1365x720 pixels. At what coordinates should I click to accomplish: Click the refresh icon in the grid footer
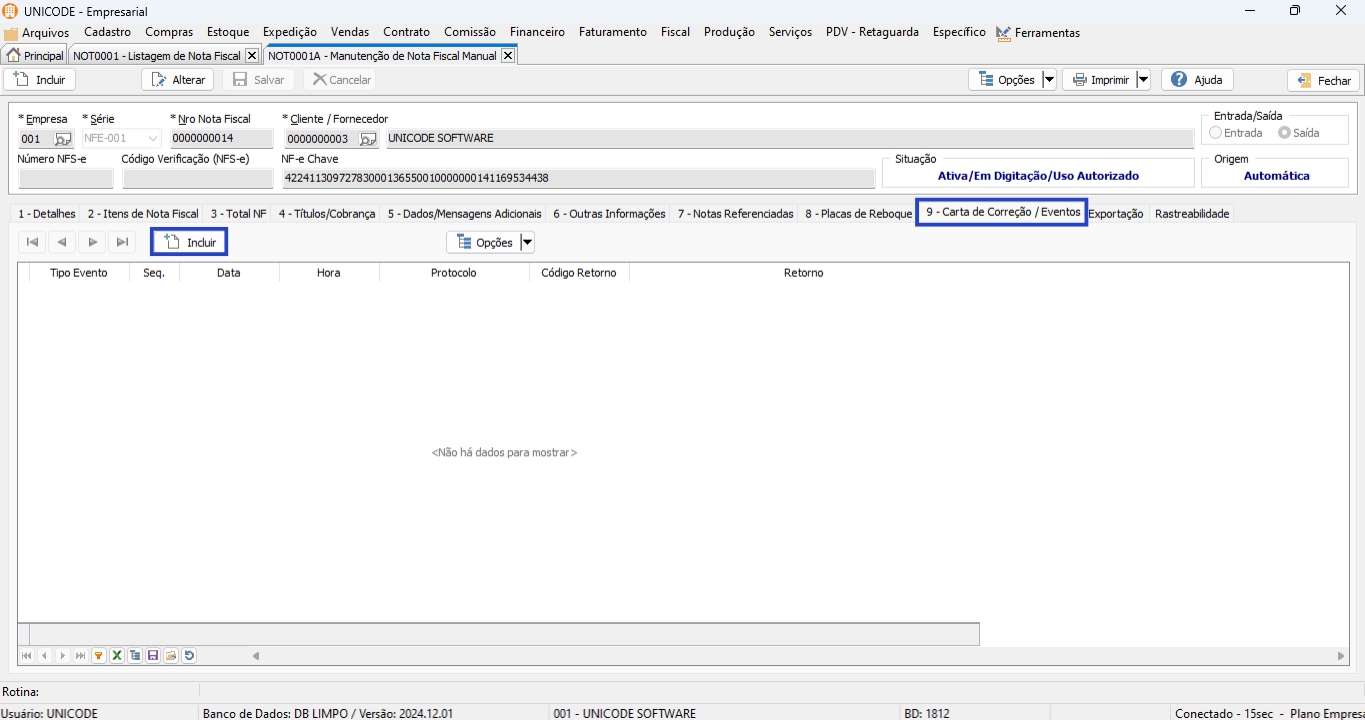pos(189,656)
